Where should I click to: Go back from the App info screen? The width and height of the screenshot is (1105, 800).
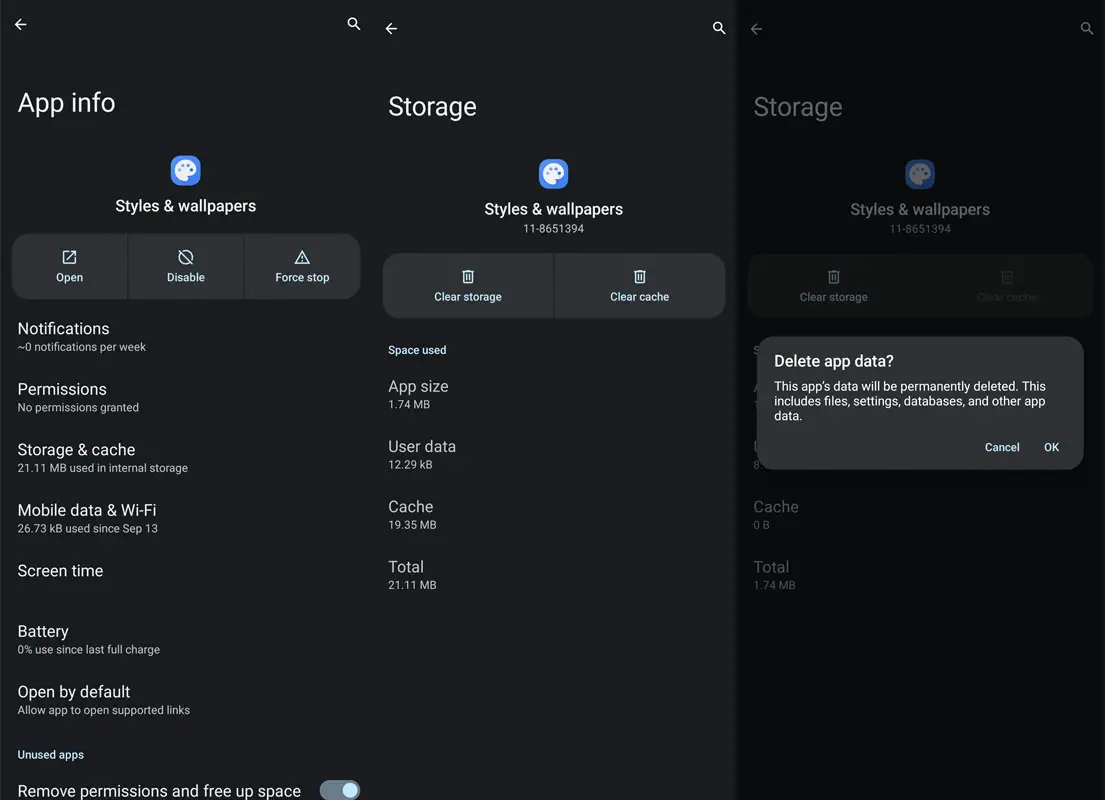20,24
